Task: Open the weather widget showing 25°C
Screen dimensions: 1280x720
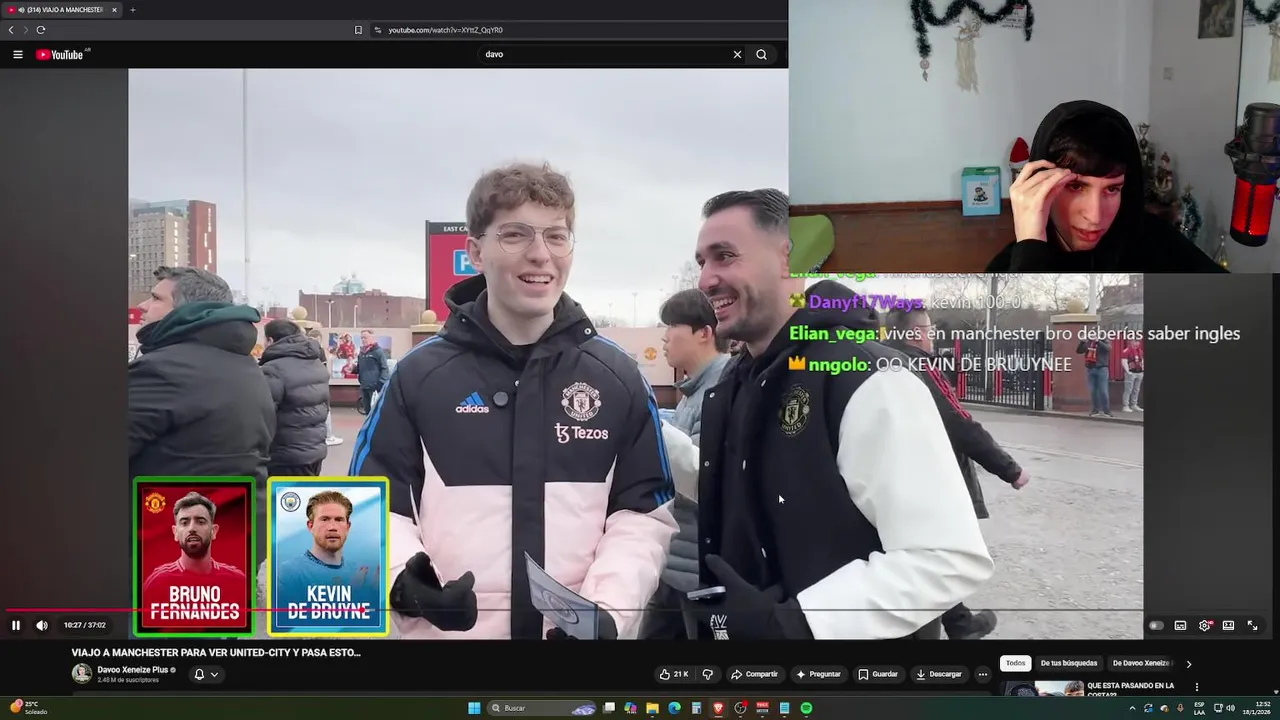Action: (x=28, y=708)
